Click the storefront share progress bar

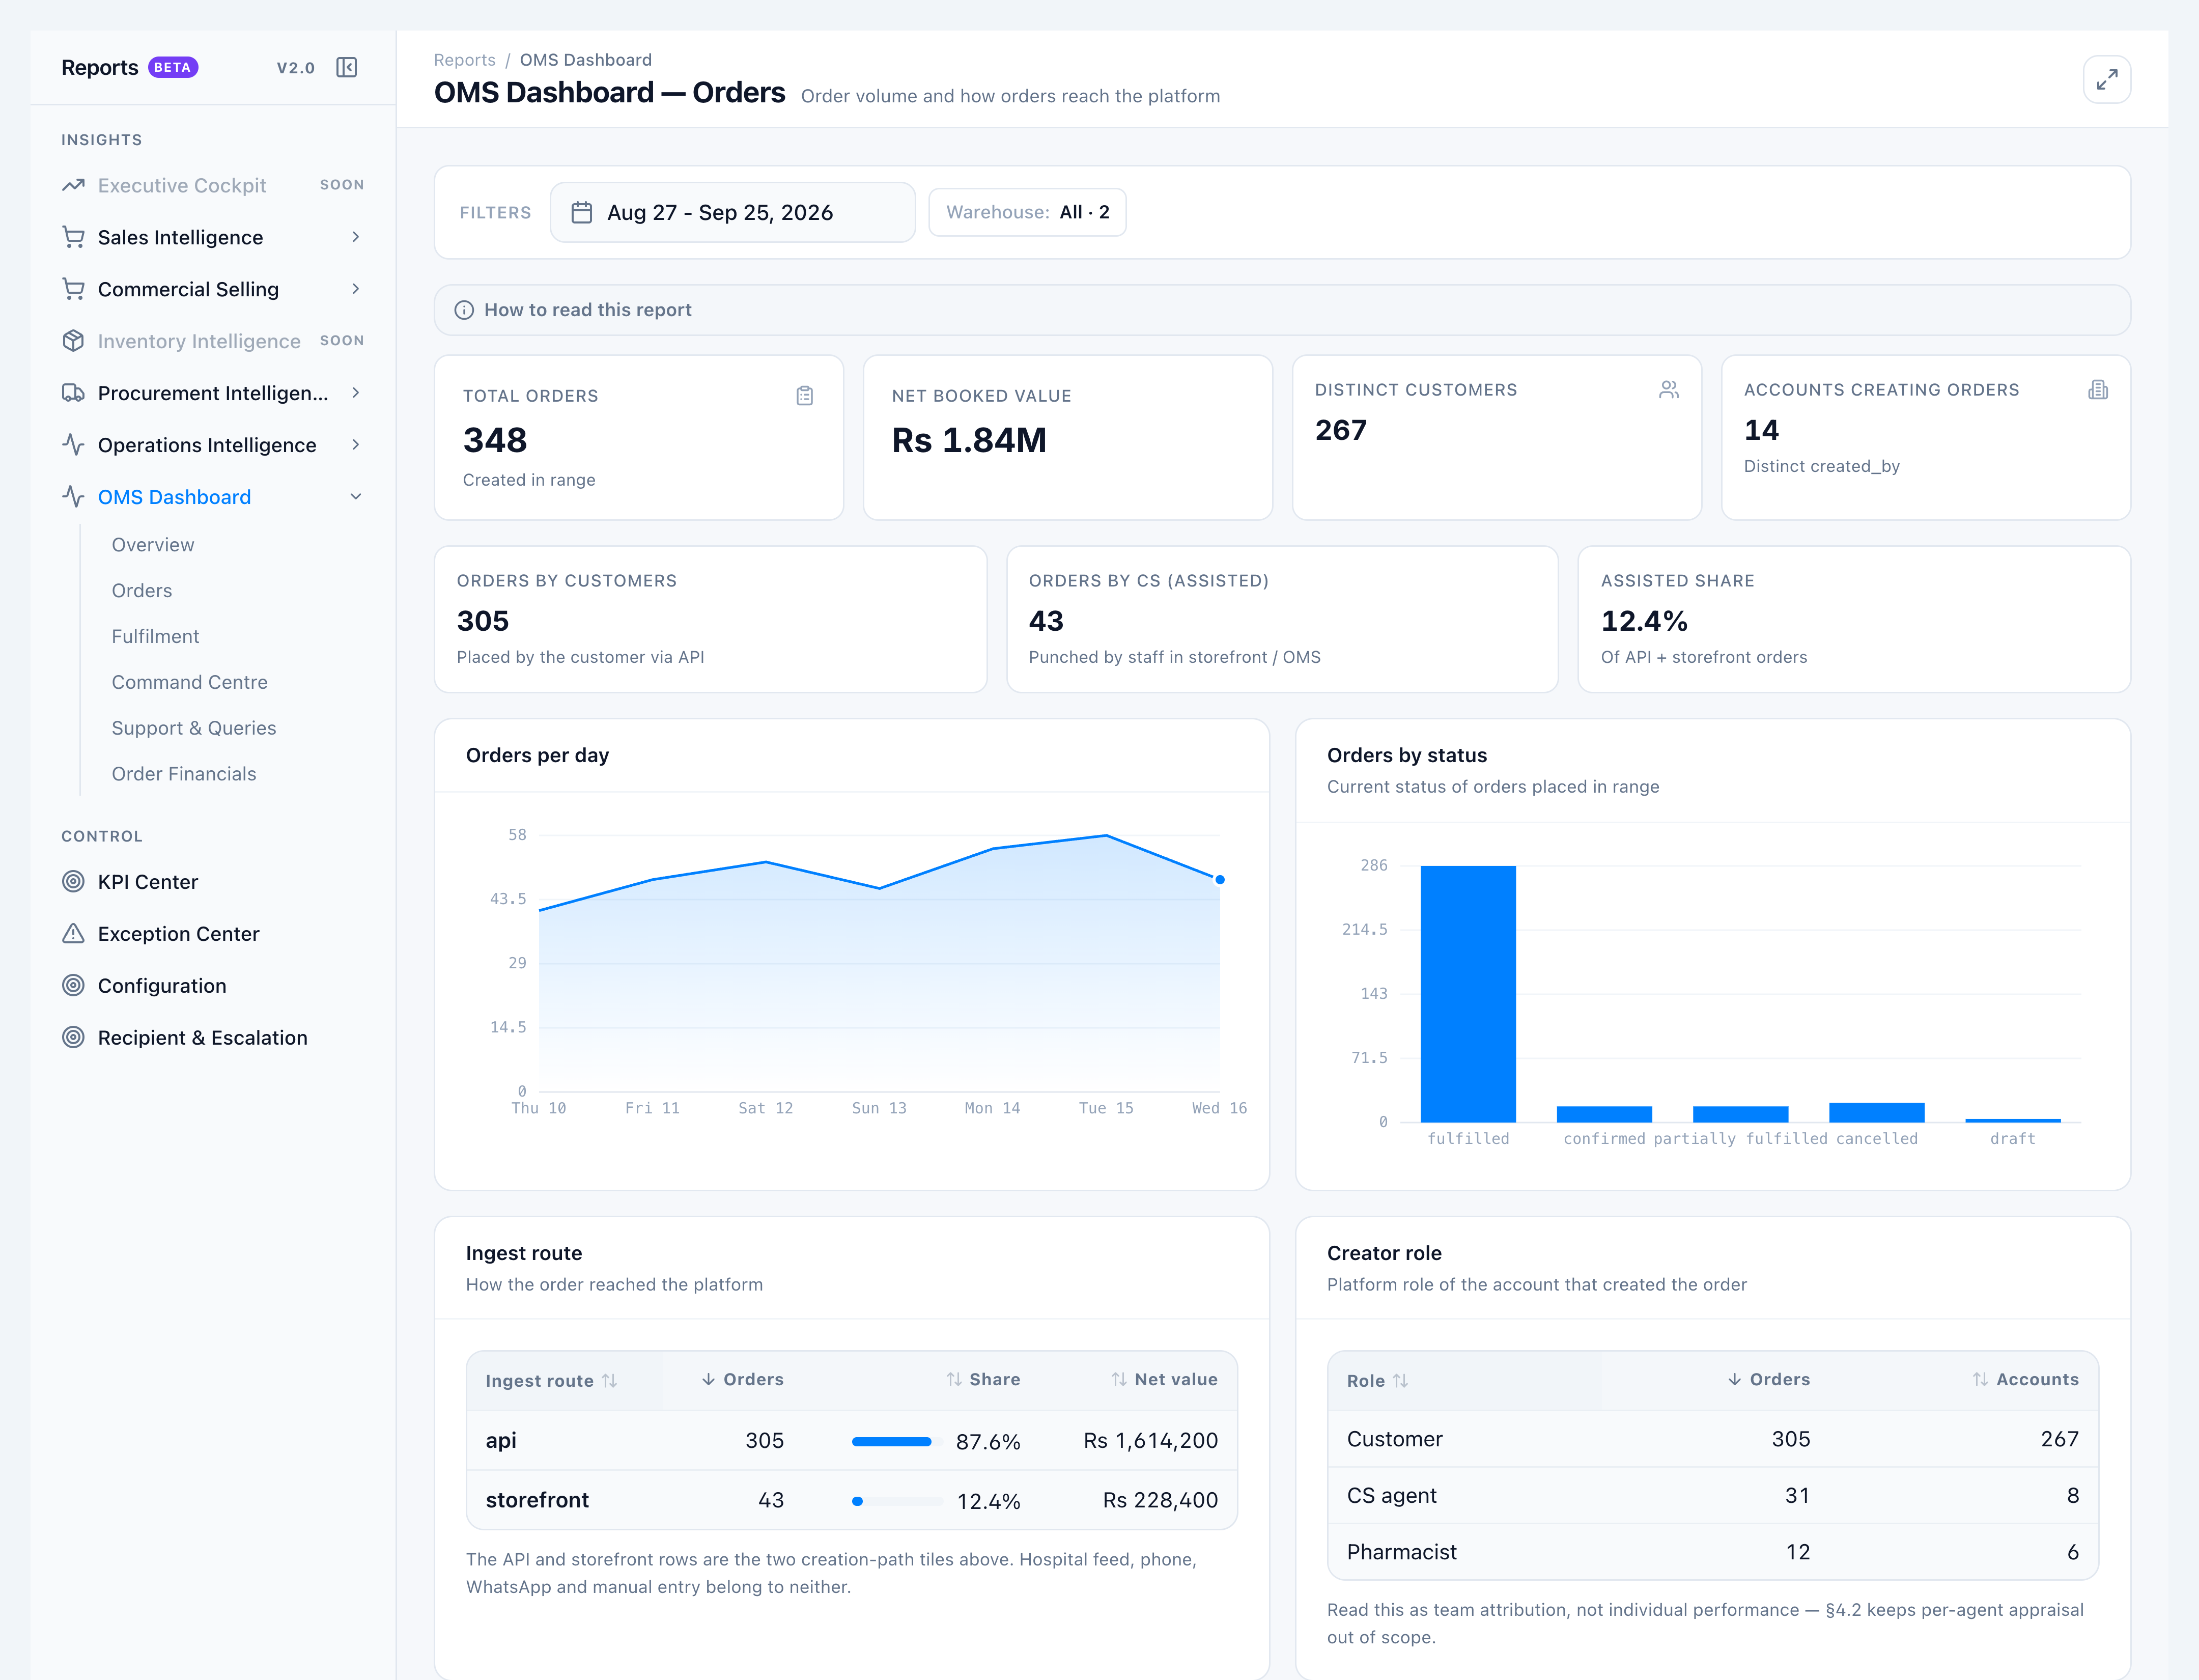coord(897,1501)
